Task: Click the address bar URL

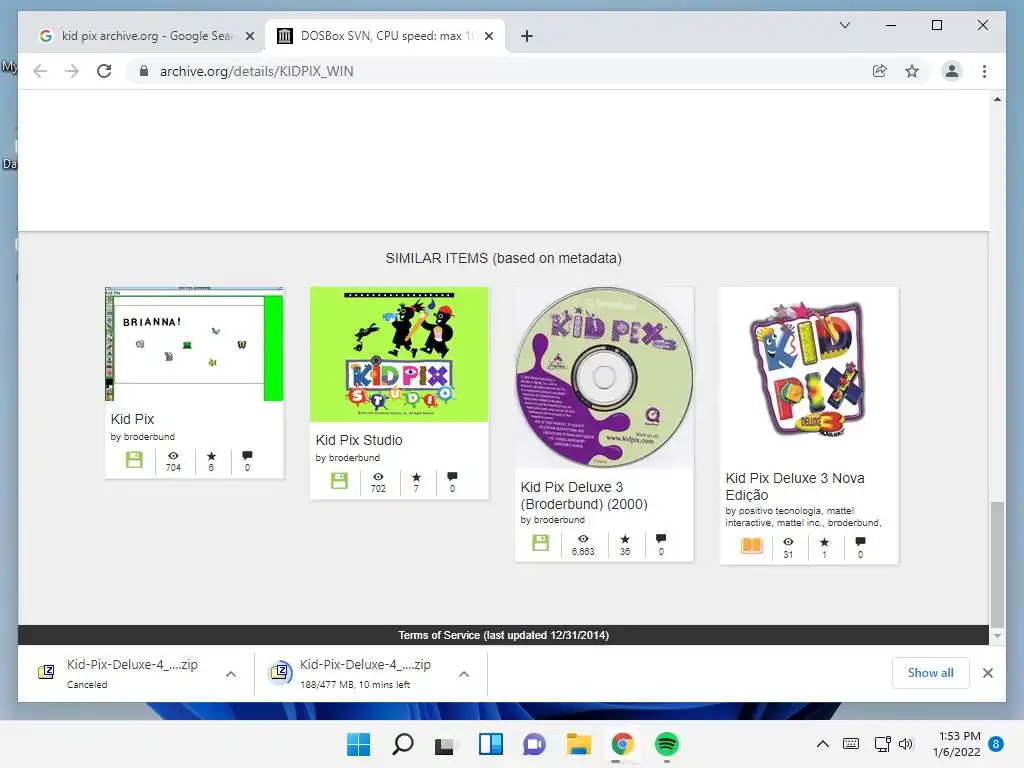Action: click(x=257, y=71)
